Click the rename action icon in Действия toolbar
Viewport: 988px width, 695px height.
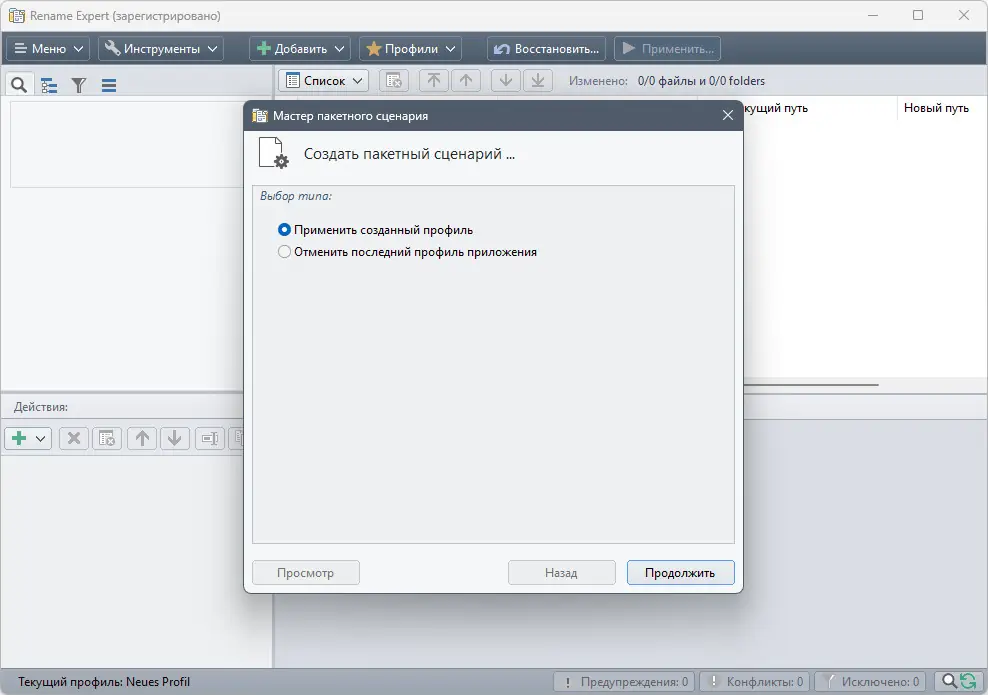pyautogui.click(x=210, y=438)
